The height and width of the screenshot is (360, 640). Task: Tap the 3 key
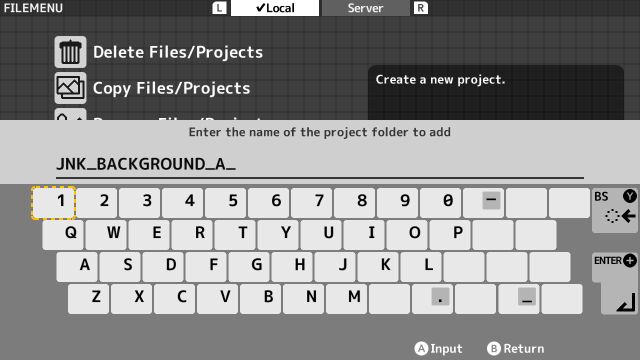[x=140, y=202]
